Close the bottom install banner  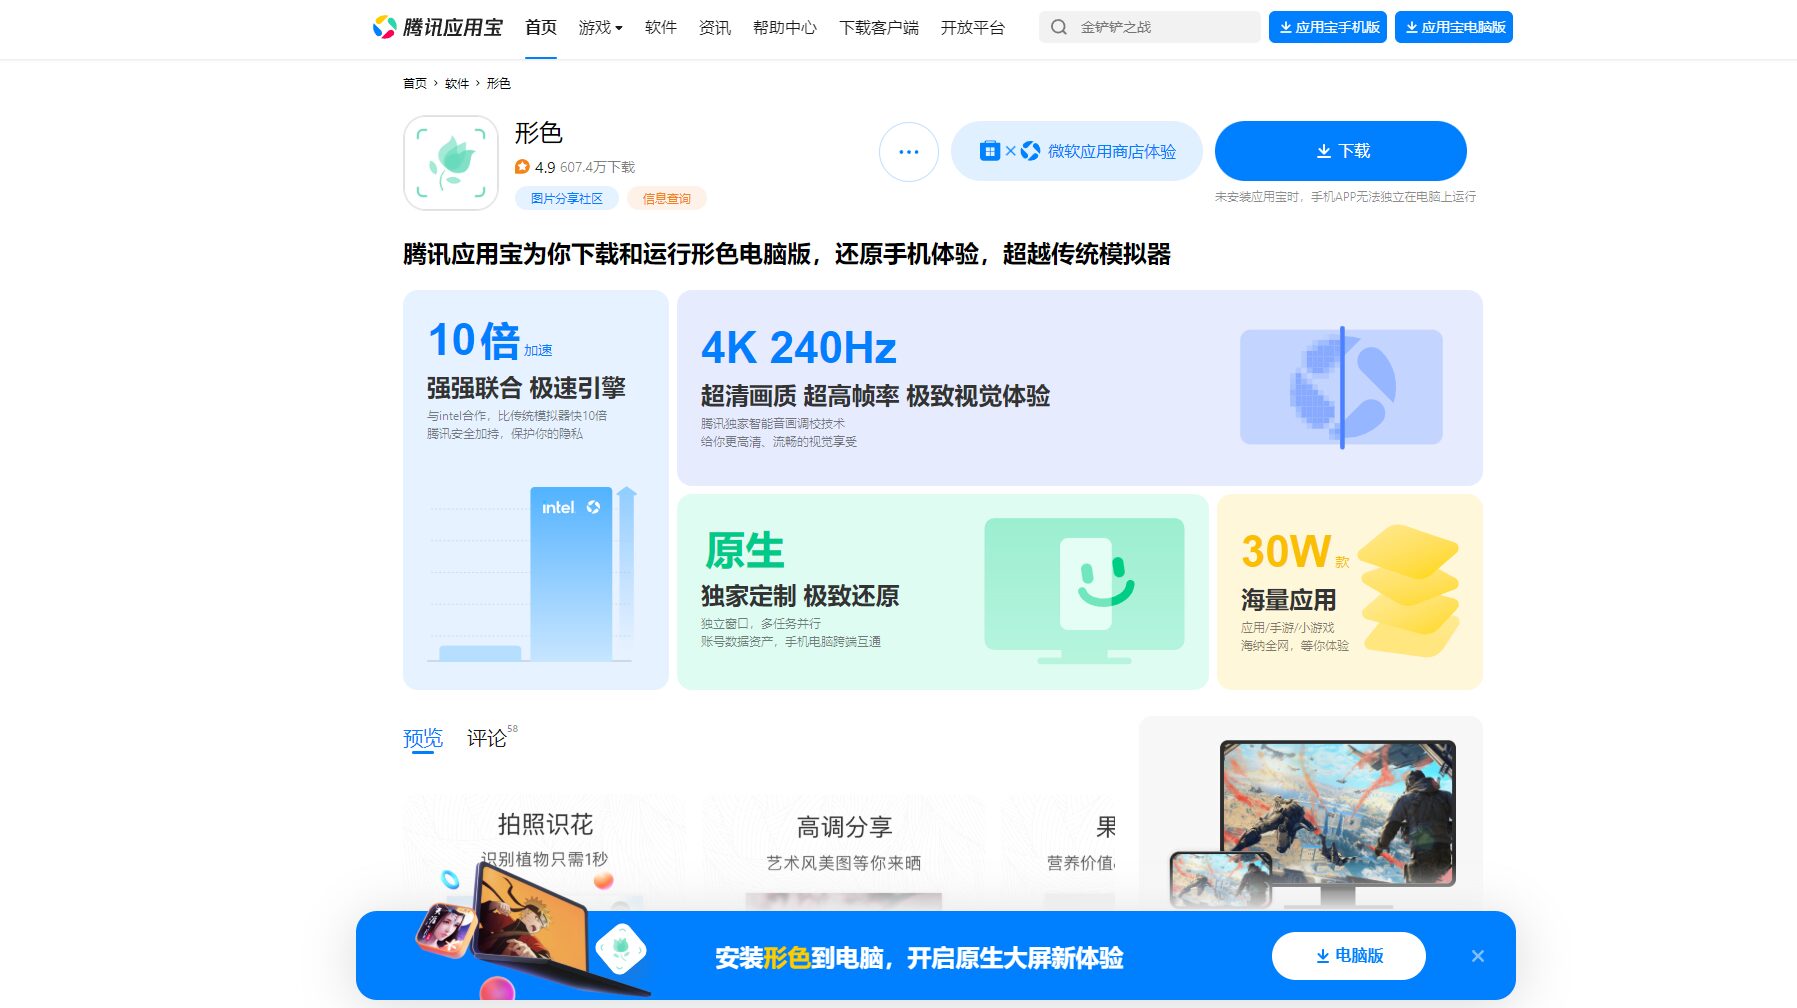(1478, 956)
